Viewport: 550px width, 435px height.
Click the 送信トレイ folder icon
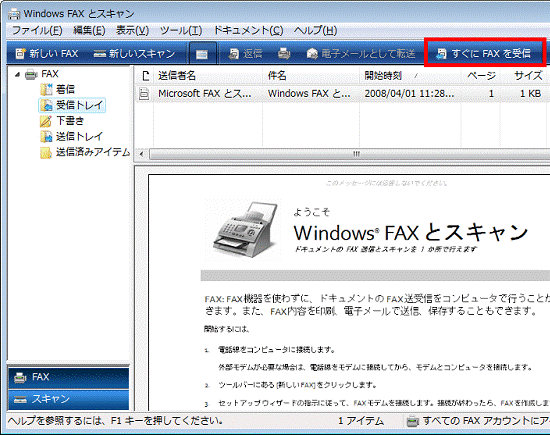46,136
